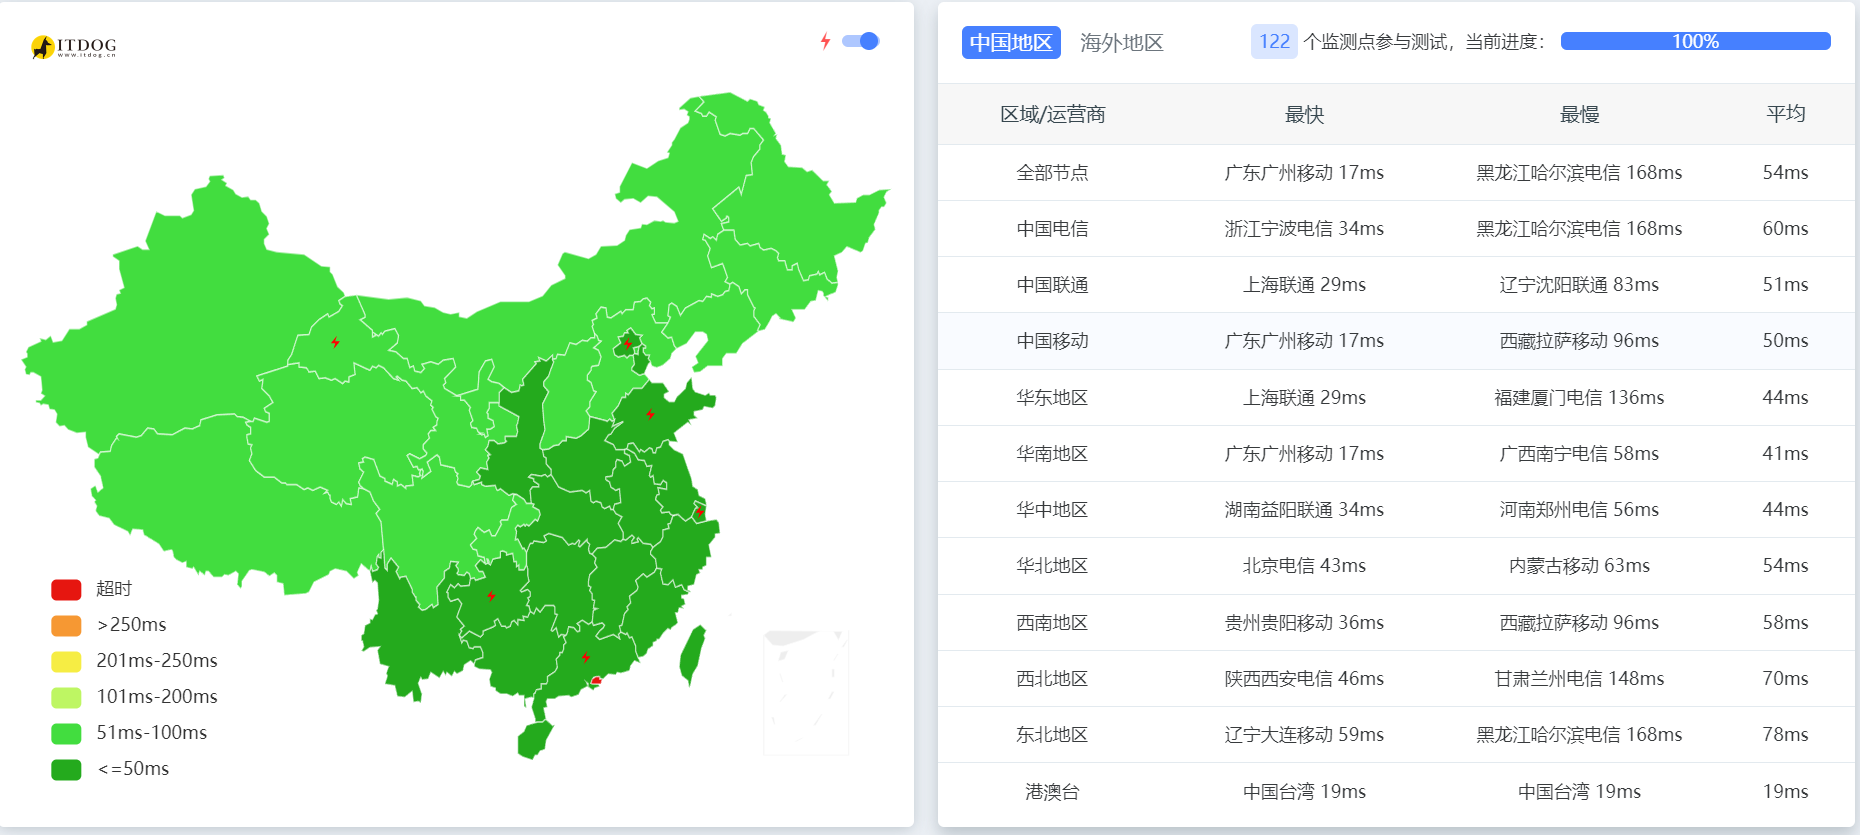This screenshot has width=1860, height=835.
Task: Select the 中国移动 row label
Action: click(1053, 341)
